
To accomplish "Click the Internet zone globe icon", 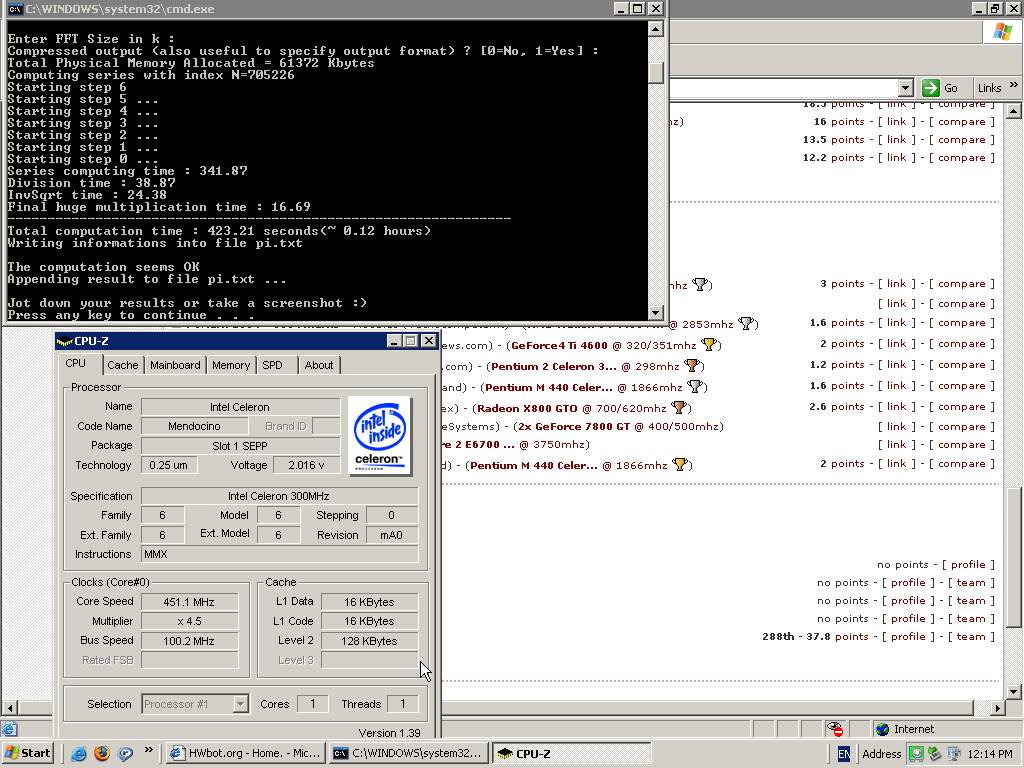I will click(x=883, y=729).
